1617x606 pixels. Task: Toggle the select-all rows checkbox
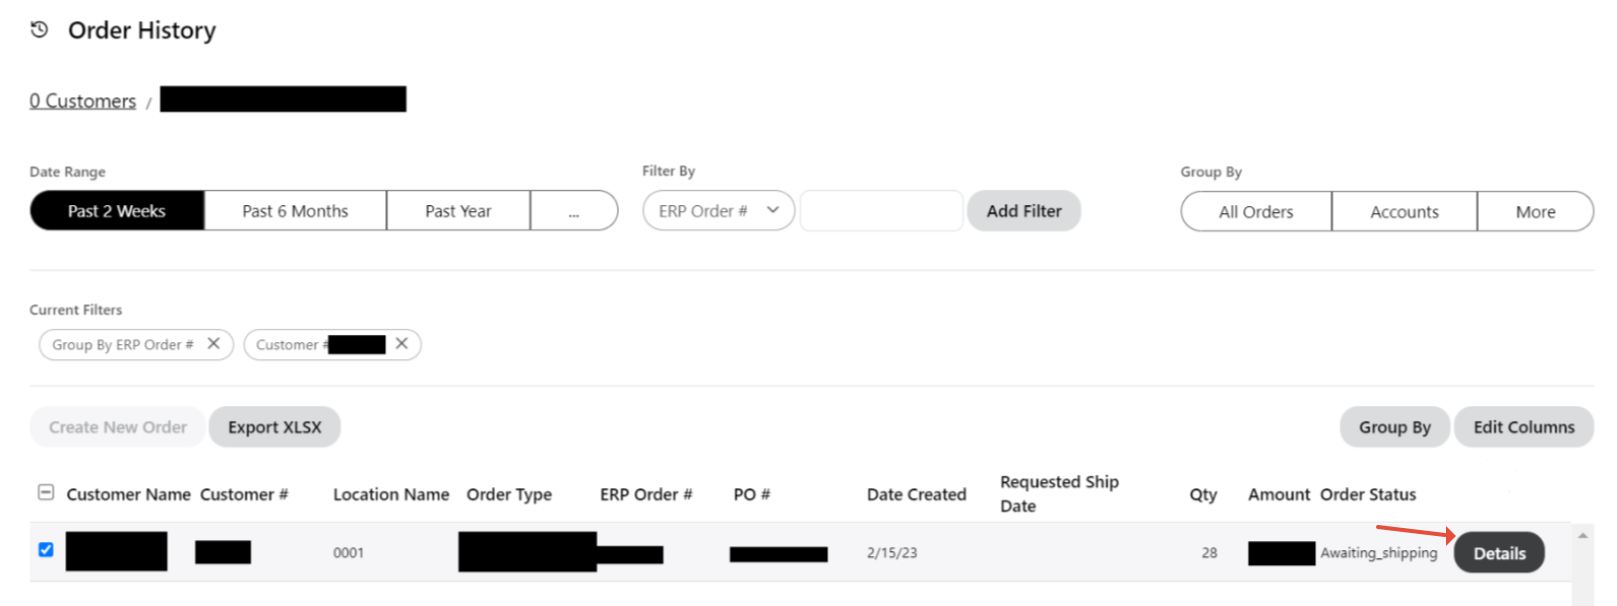[46, 493]
